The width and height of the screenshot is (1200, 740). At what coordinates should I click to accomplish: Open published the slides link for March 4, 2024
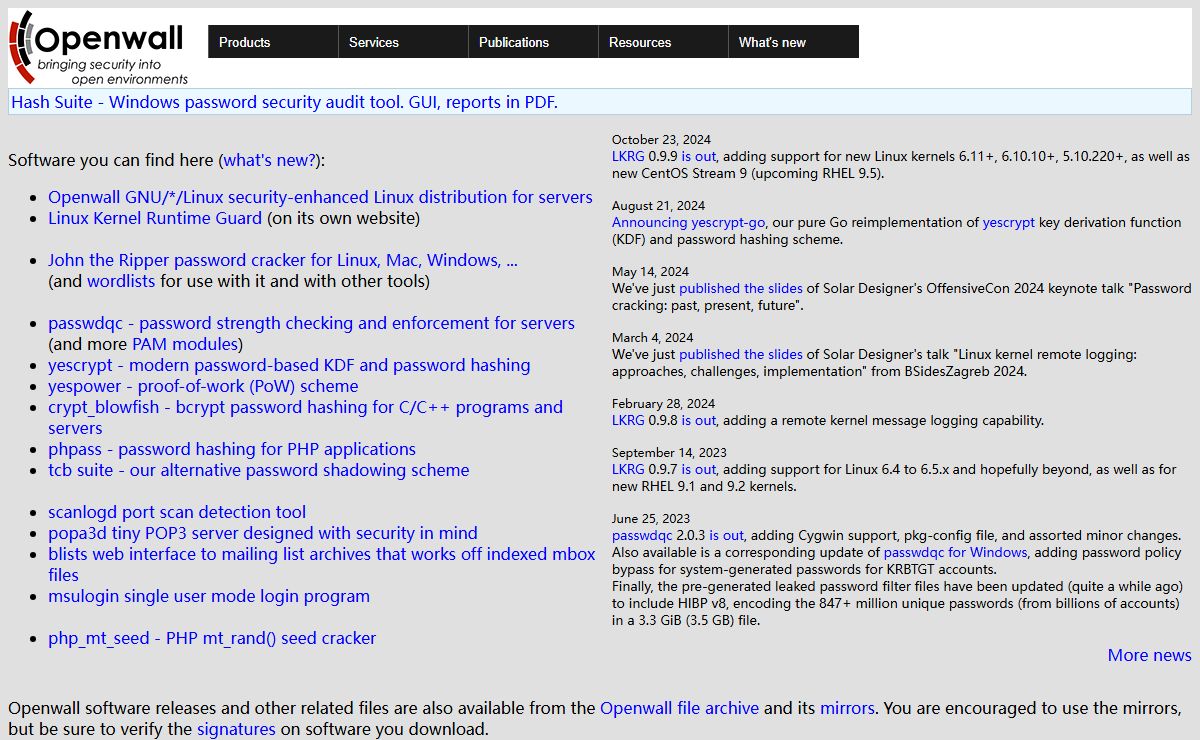(741, 354)
